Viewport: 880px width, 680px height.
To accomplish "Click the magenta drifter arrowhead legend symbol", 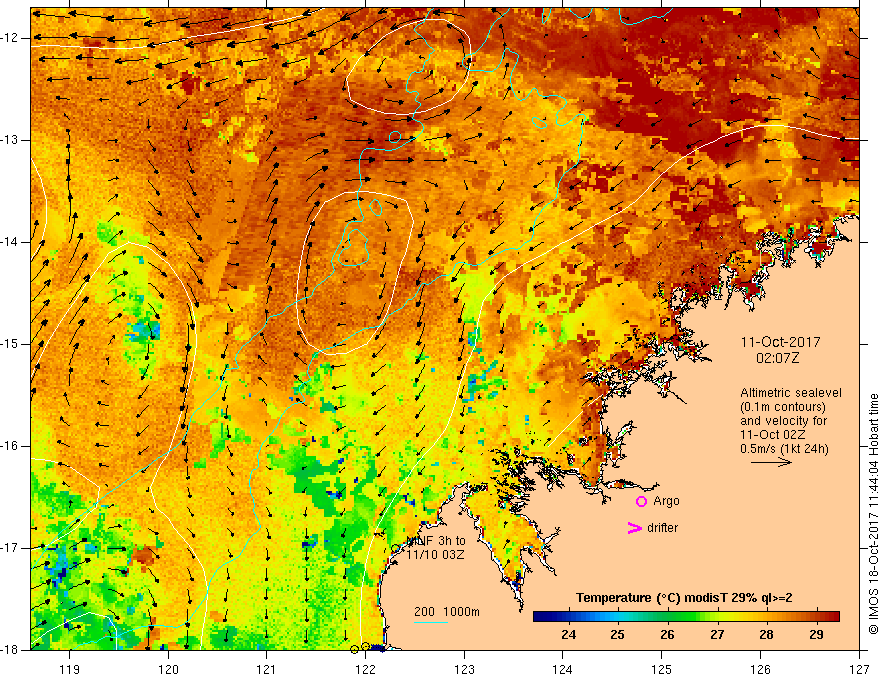I will pos(634,527).
